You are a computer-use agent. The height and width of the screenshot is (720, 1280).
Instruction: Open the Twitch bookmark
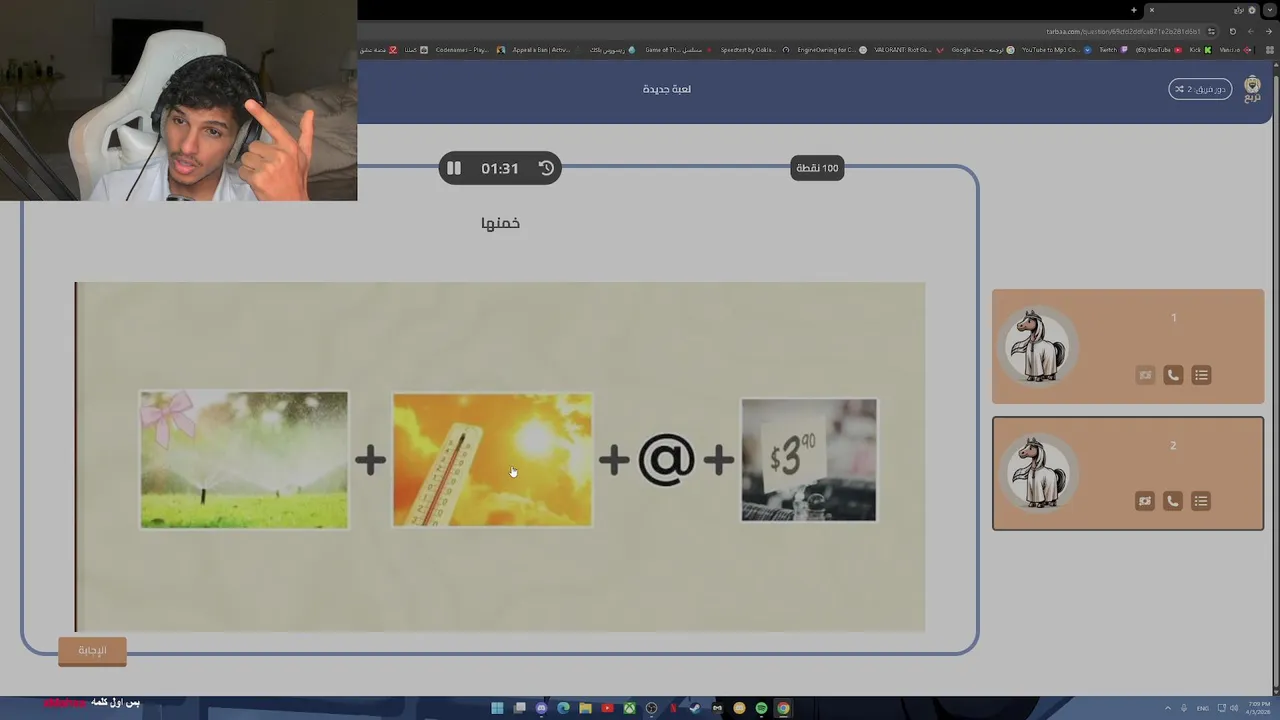(1113, 49)
